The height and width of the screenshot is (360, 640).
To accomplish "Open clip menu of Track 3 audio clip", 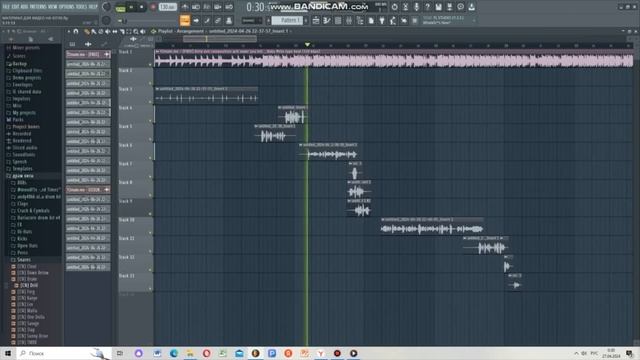I will point(157,89).
